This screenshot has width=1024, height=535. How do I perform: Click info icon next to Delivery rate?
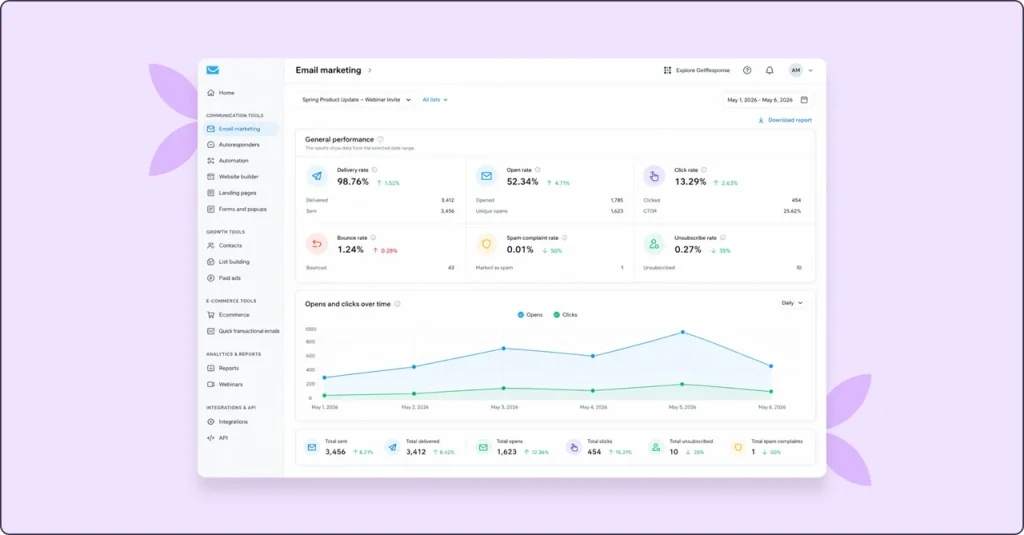click(374, 170)
